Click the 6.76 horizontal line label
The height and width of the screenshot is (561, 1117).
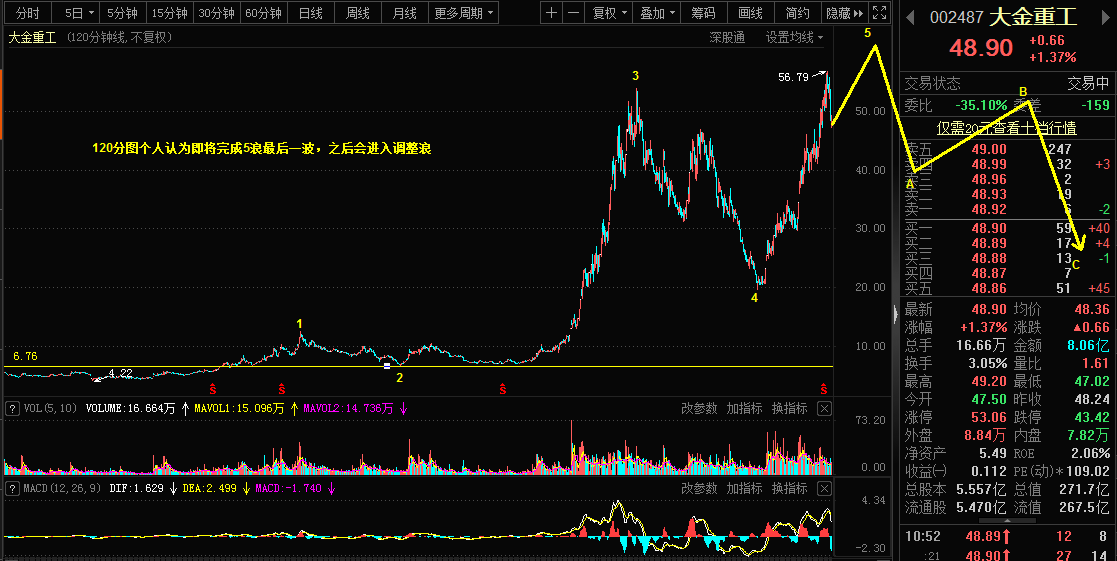click(26, 356)
